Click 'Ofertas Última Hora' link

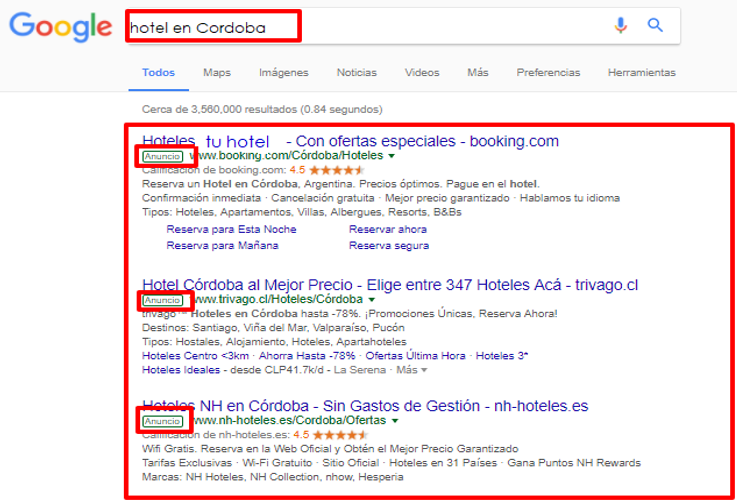(416, 356)
